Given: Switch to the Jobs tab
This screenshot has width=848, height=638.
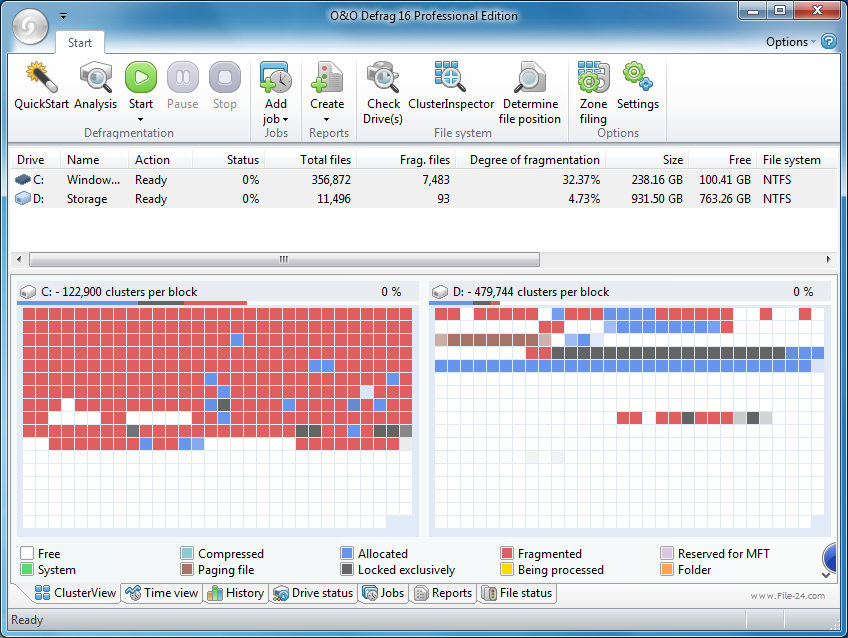Looking at the screenshot, I should coord(383,593).
